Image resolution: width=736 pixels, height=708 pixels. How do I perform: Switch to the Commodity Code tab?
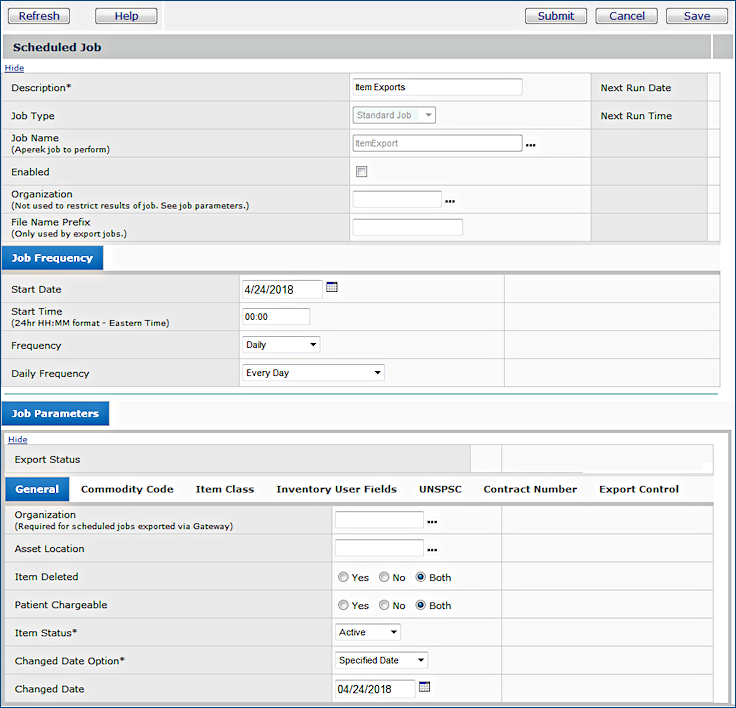[127, 490]
